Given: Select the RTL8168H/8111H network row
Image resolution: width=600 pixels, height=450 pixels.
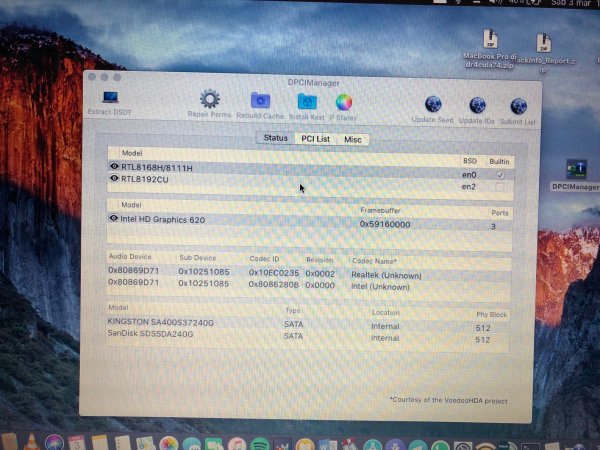Looking at the screenshot, I should click(310, 171).
